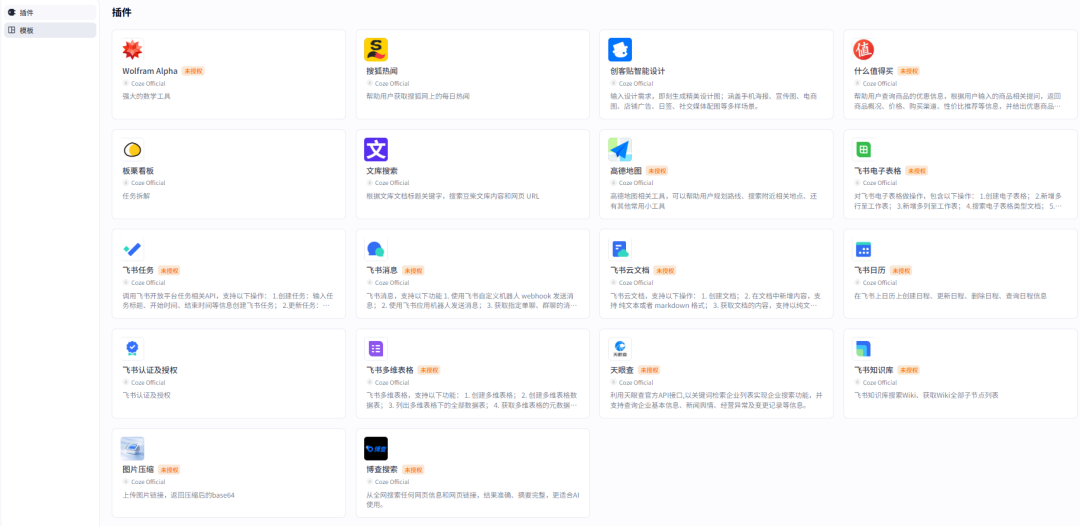Click Coze Official avatar in 高德地图 card
This screenshot has height=526, width=1080.
coord(613,183)
